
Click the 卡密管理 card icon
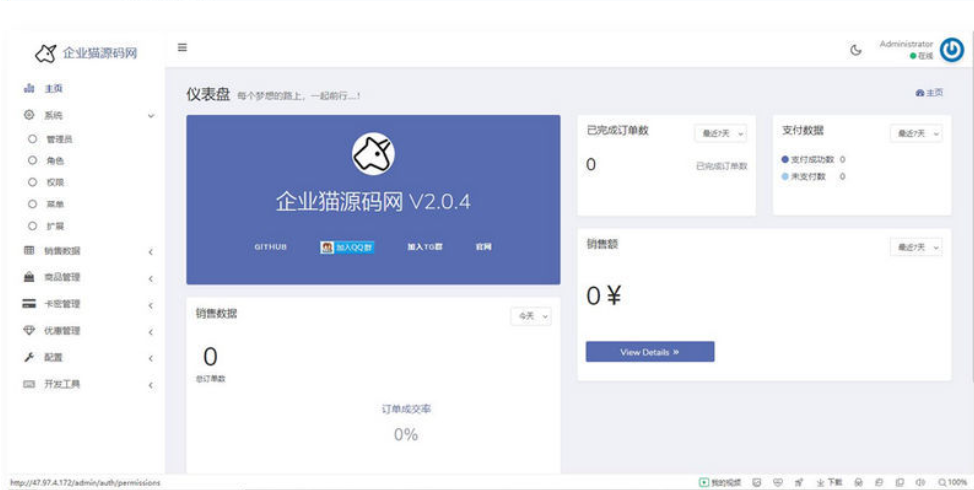tap(29, 304)
